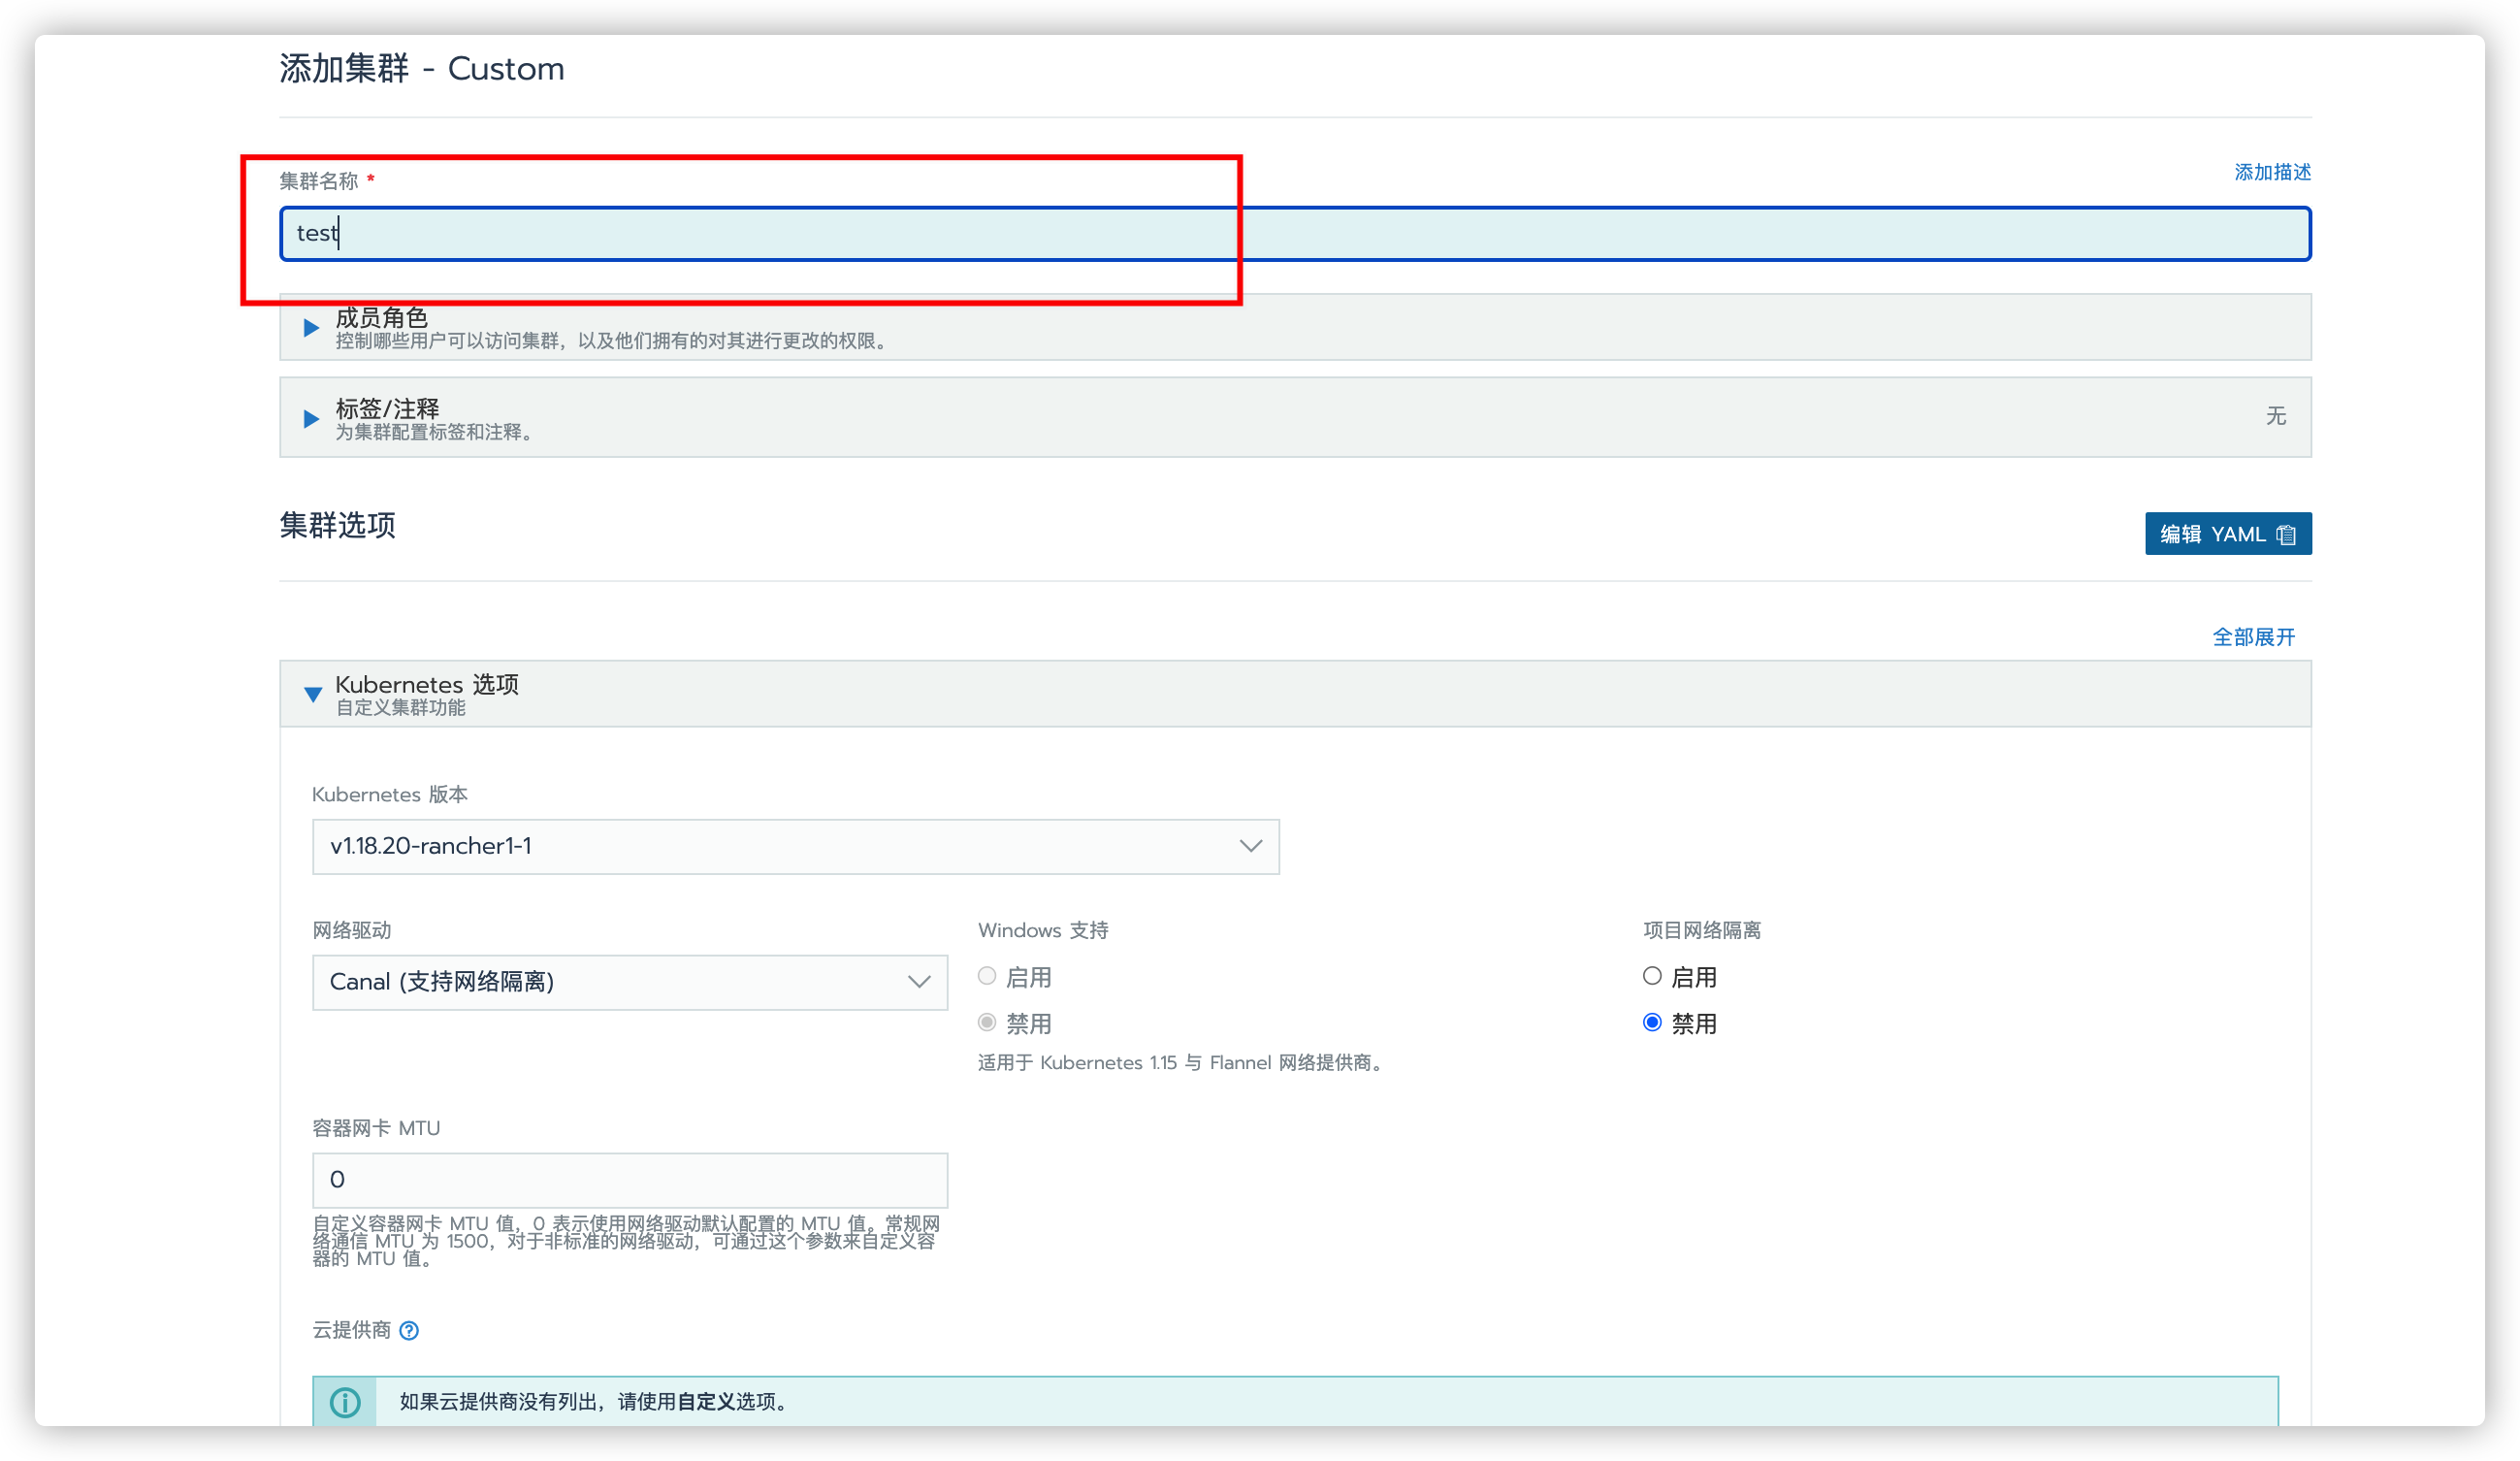Viewport: 2520px width, 1461px height.
Task: Click the 添加集群 - Custom heading
Action: pyautogui.click(x=421, y=69)
